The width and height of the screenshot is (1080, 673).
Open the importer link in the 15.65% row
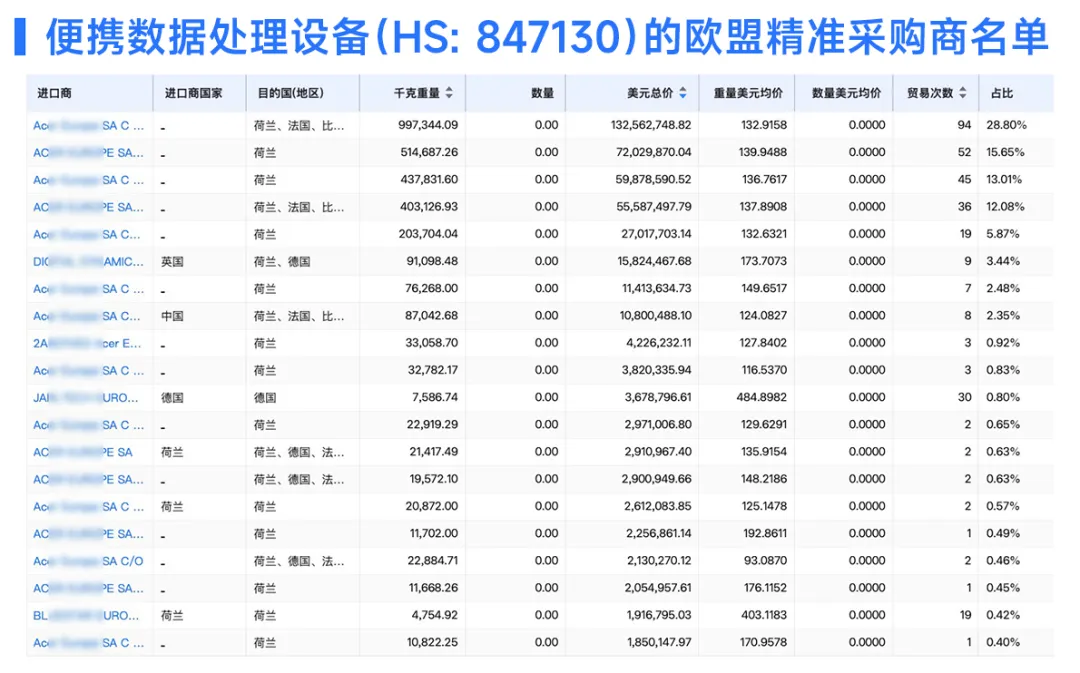tap(89, 153)
